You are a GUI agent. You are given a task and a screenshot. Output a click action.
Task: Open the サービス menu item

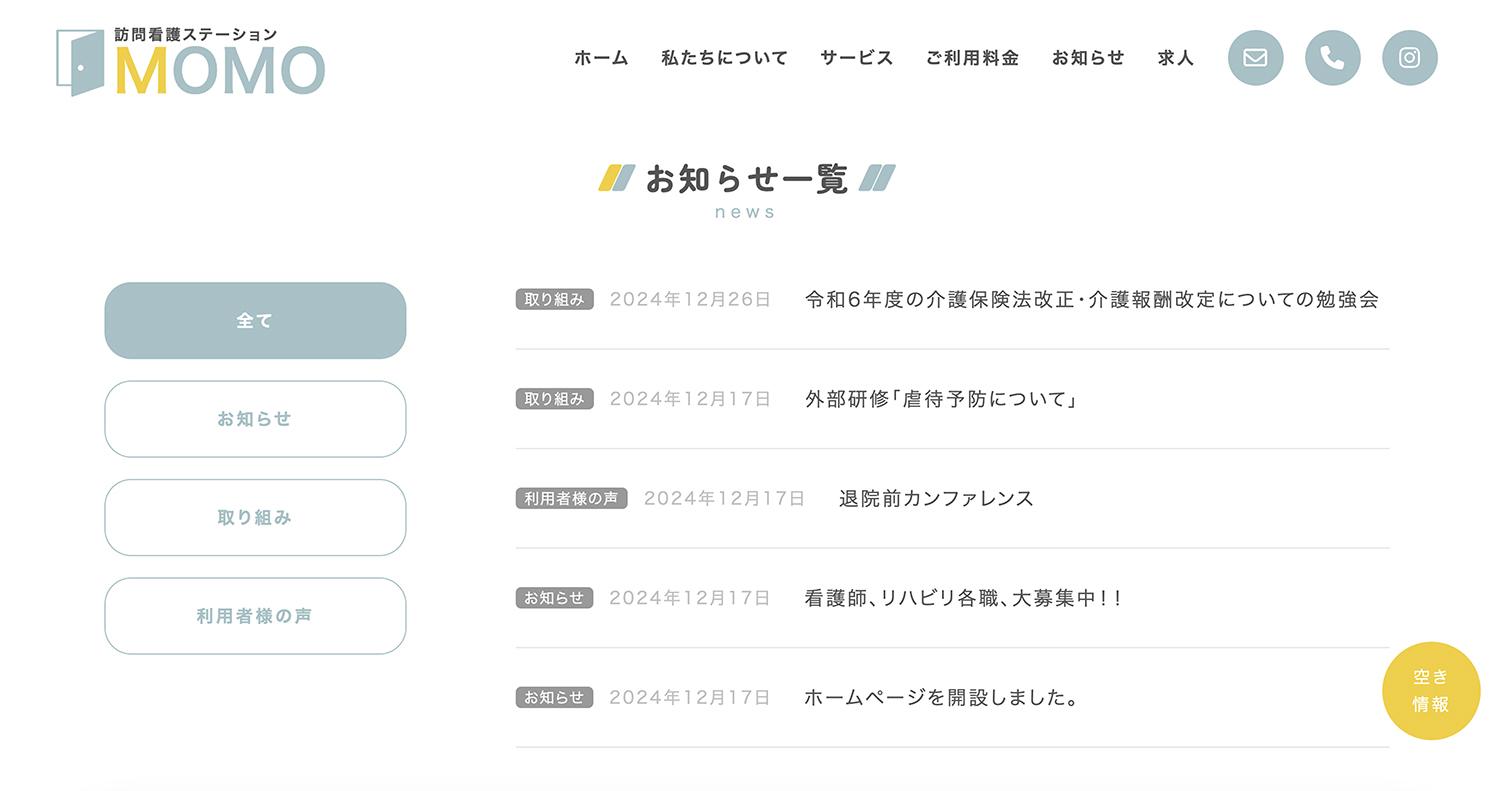(856, 58)
